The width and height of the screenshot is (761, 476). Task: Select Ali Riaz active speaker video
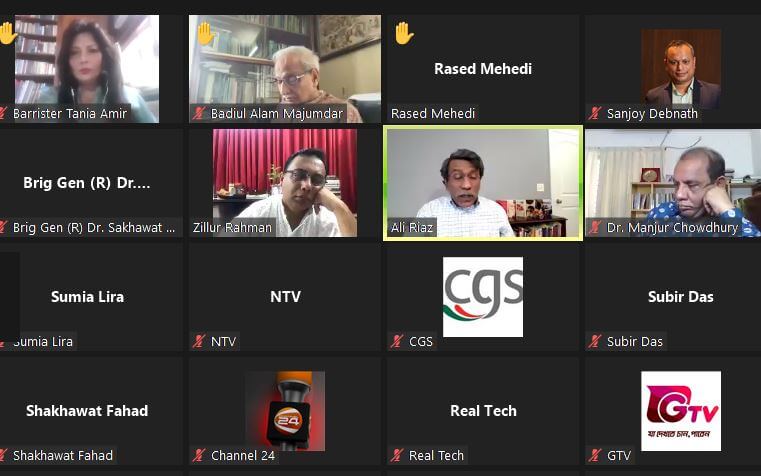483,183
